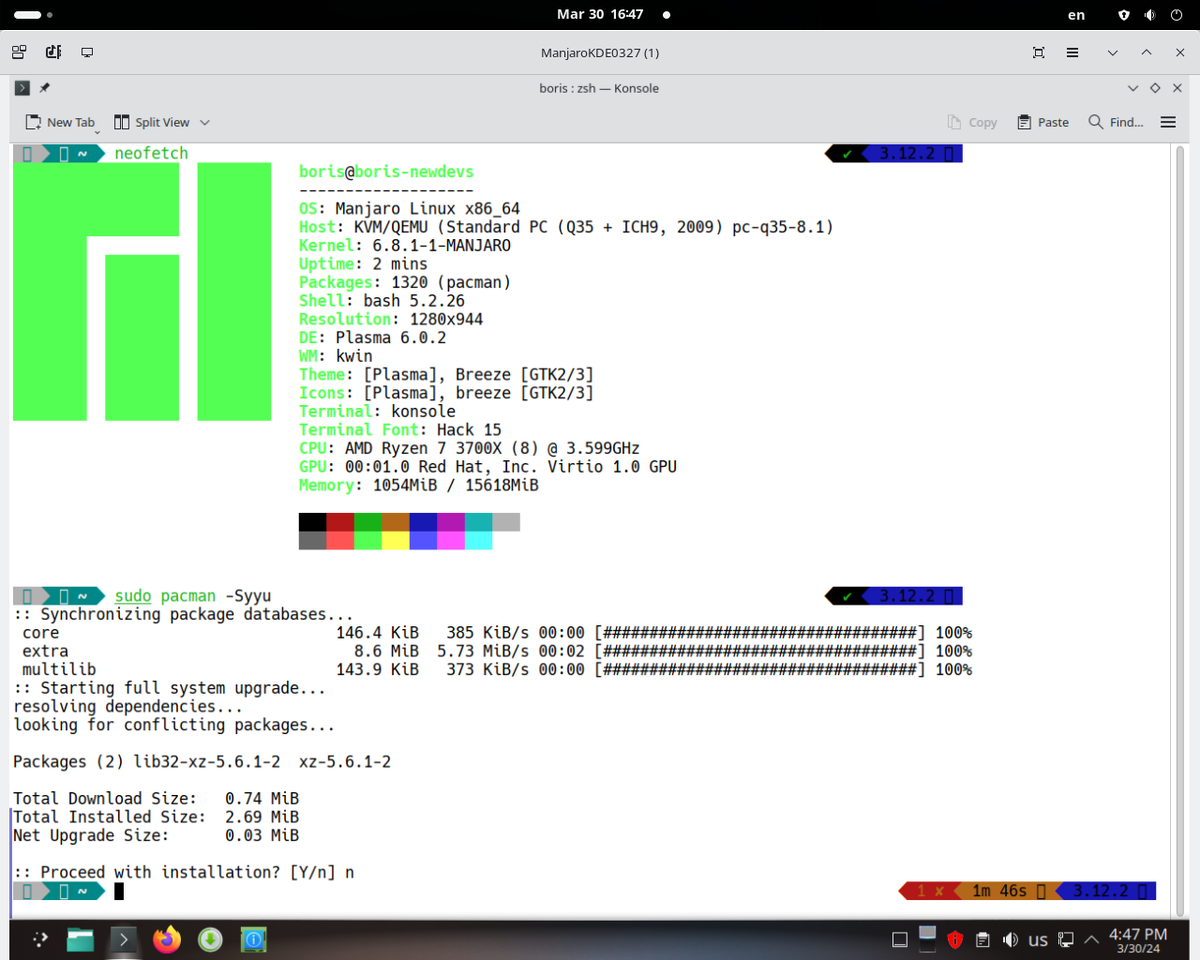
Task: Click the show desktop tray icon
Action: click(900, 940)
